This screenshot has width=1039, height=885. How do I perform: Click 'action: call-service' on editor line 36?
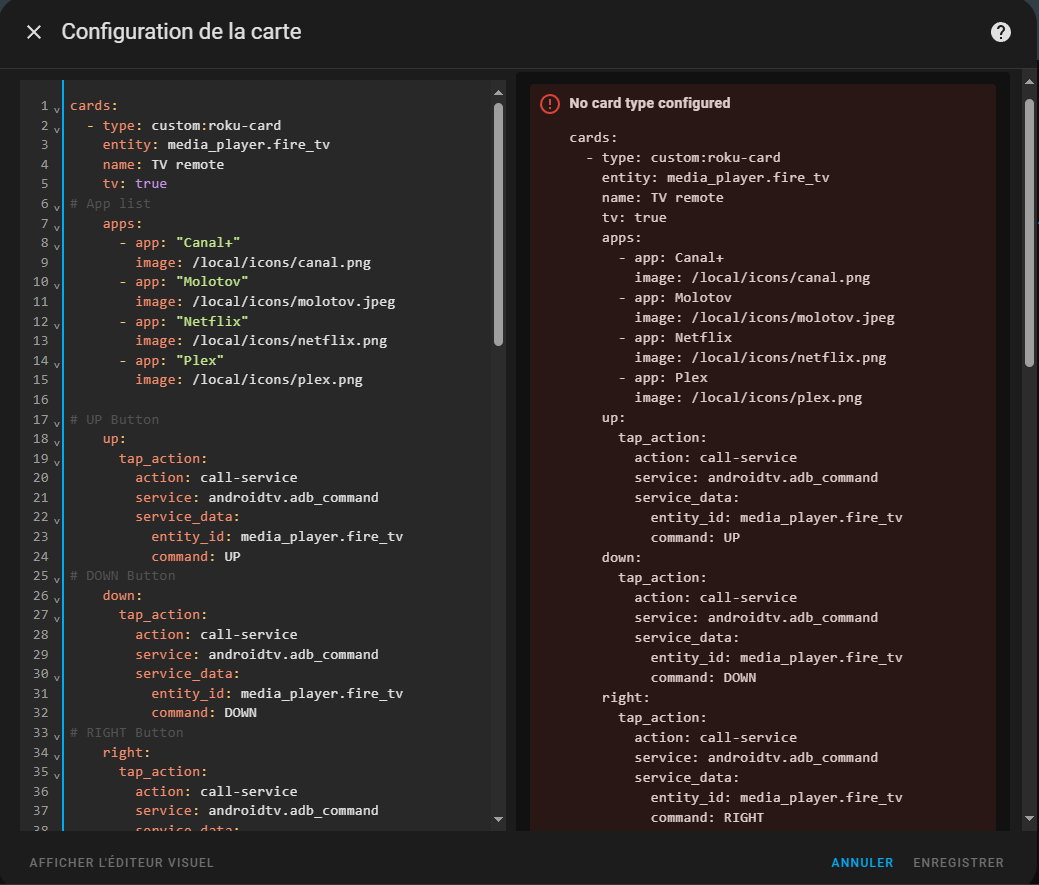(216, 792)
